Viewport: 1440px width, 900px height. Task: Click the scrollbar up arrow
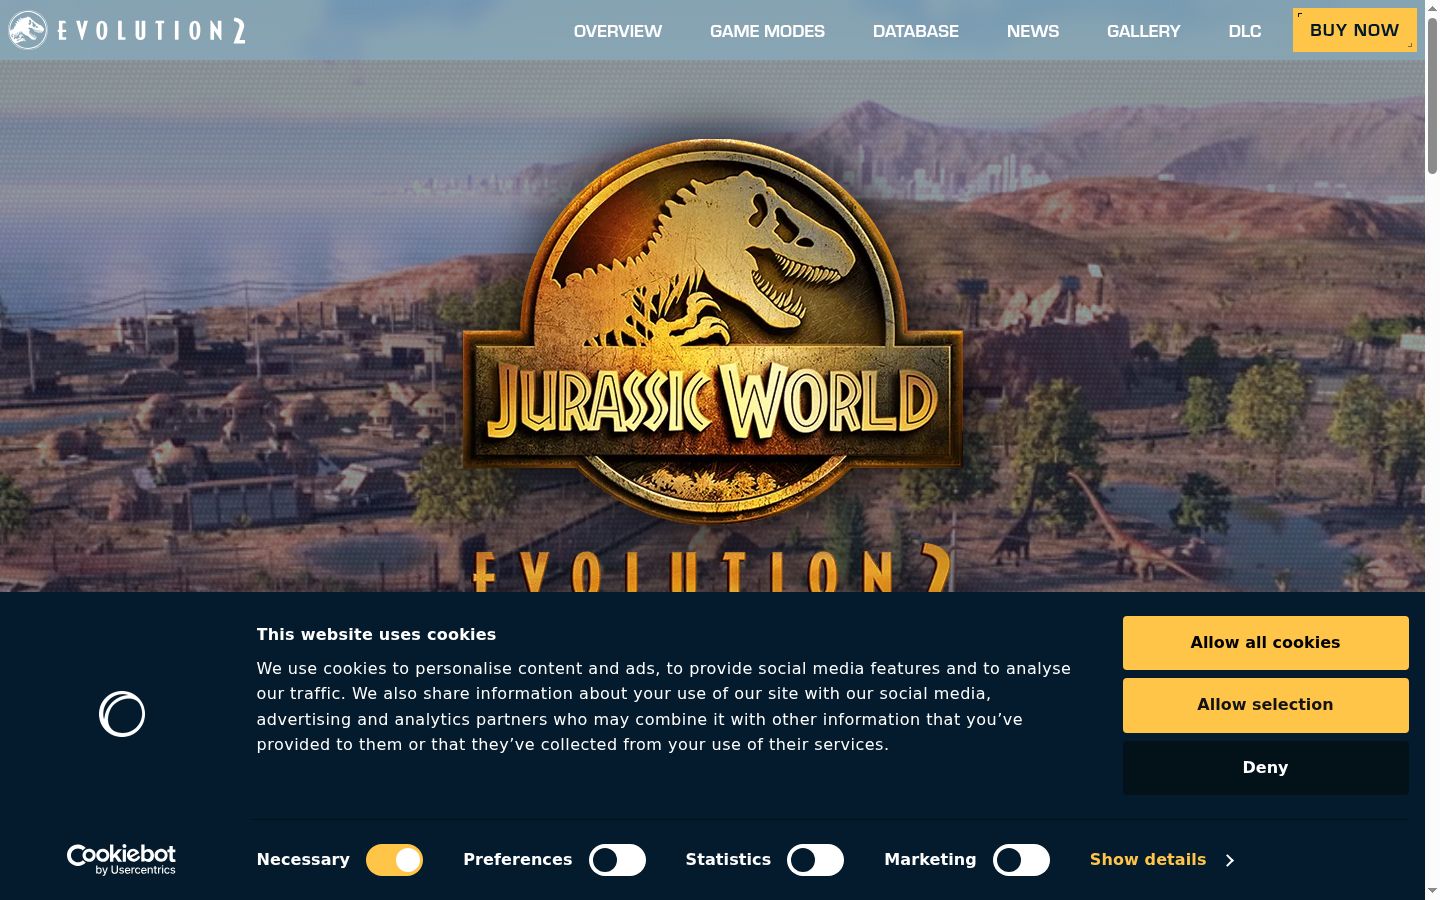point(1432,8)
